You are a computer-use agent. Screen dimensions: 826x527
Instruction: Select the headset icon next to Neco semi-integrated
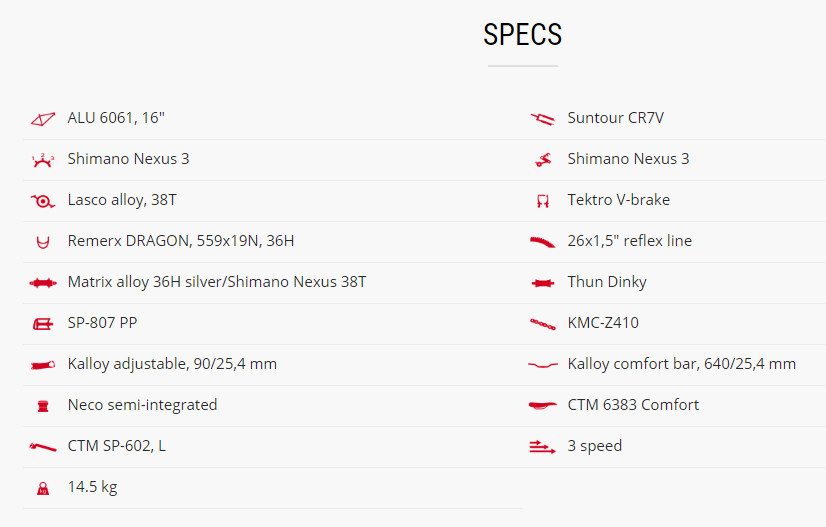point(43,406)
